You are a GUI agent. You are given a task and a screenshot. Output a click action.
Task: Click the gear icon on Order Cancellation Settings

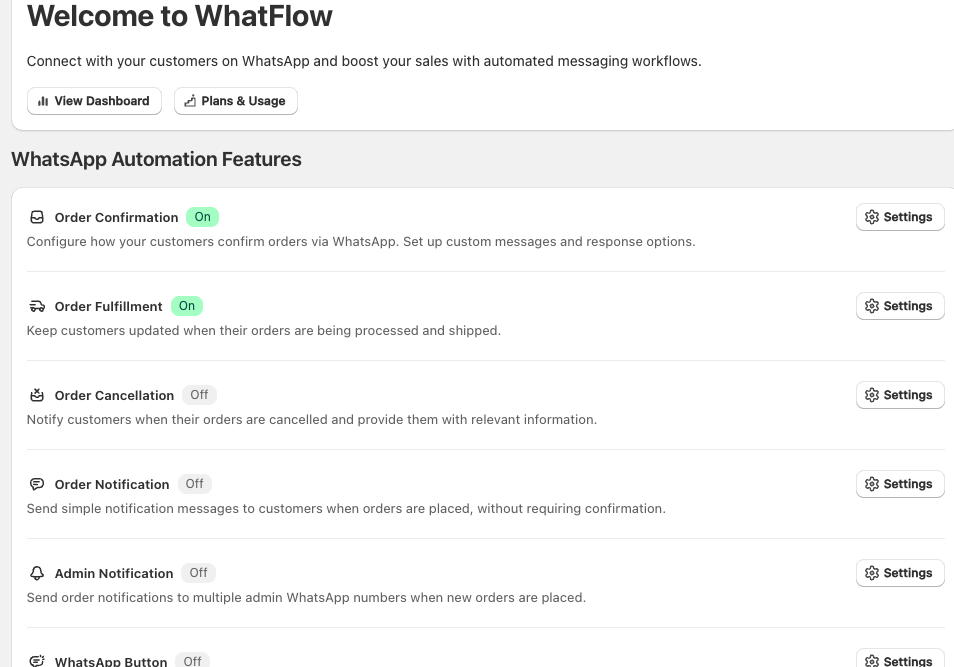click(x=872, y=395)
